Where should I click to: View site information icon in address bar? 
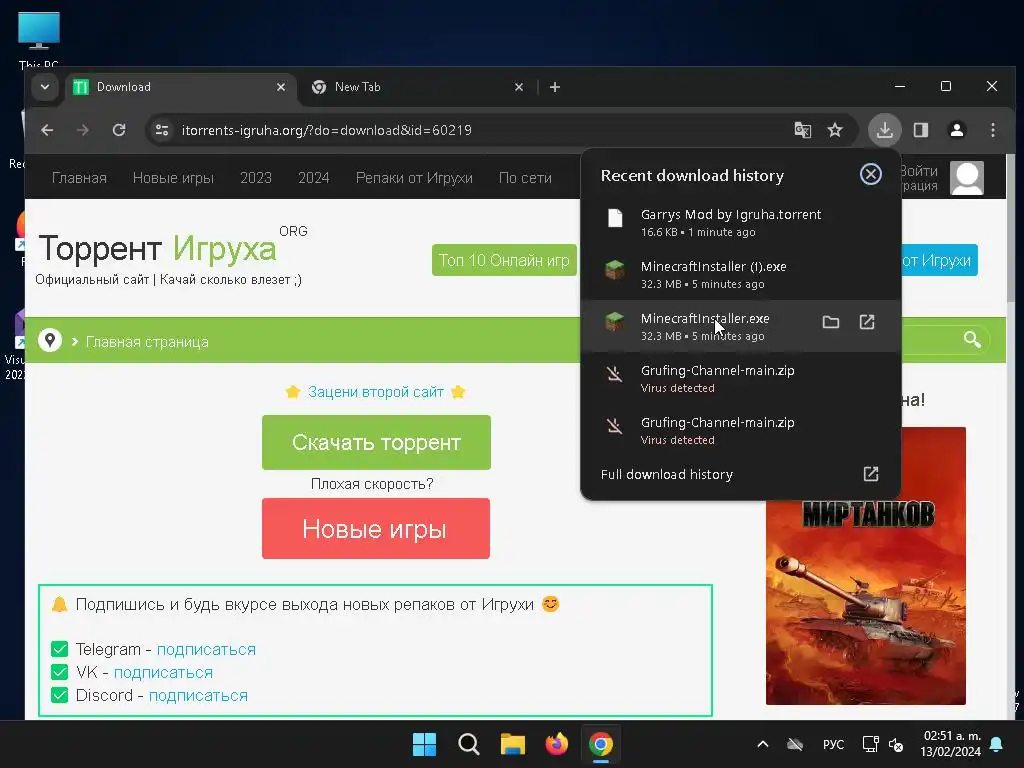pos(161,130)
